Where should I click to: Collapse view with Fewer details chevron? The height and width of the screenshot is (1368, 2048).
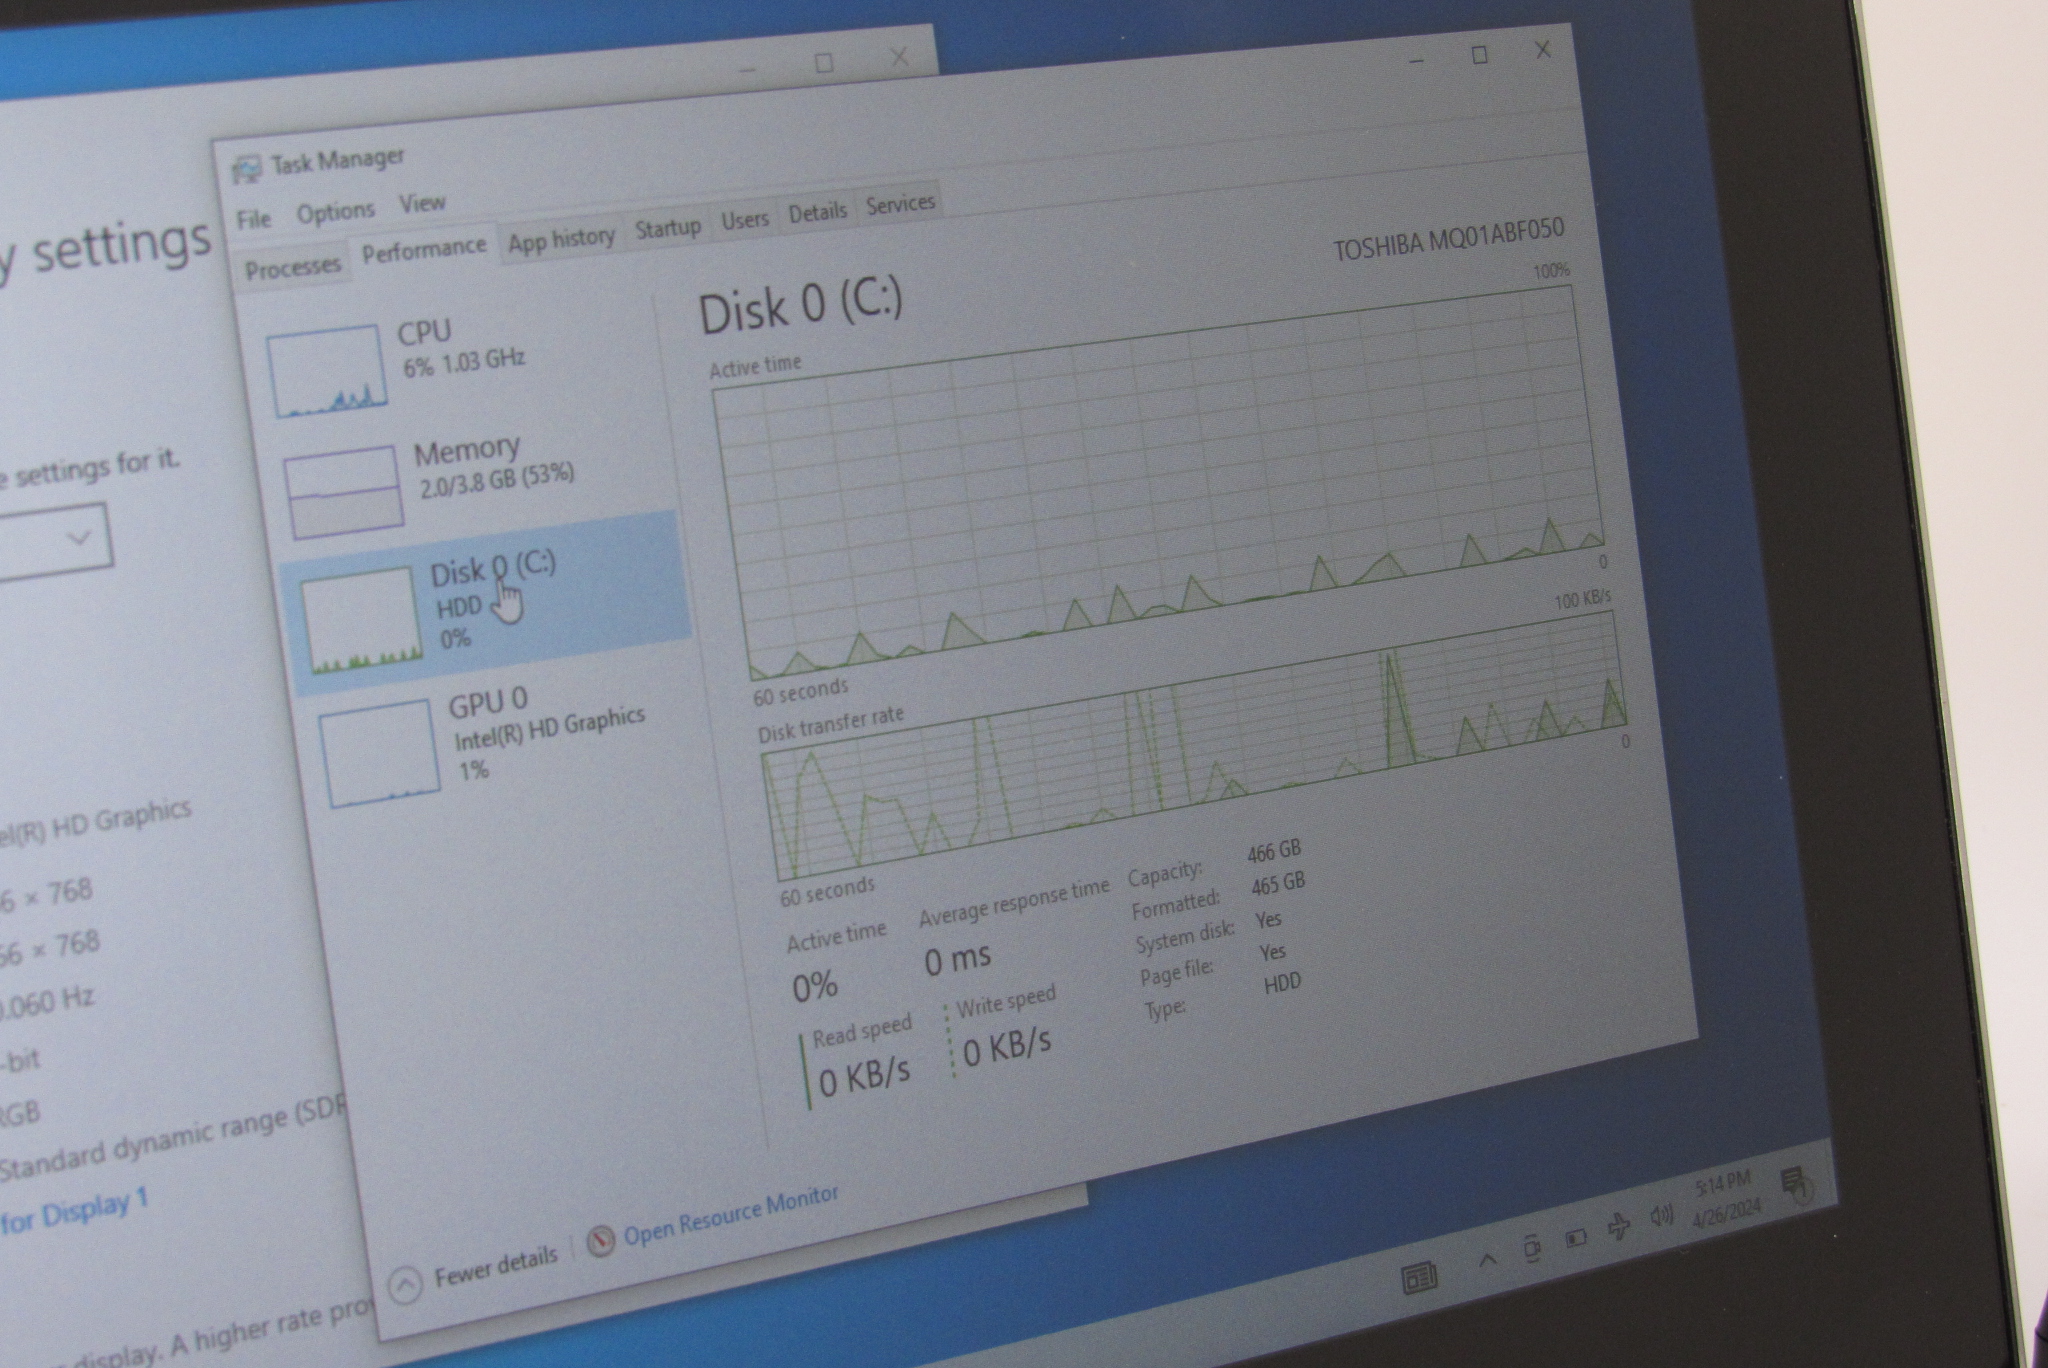tap(406, 1286)
